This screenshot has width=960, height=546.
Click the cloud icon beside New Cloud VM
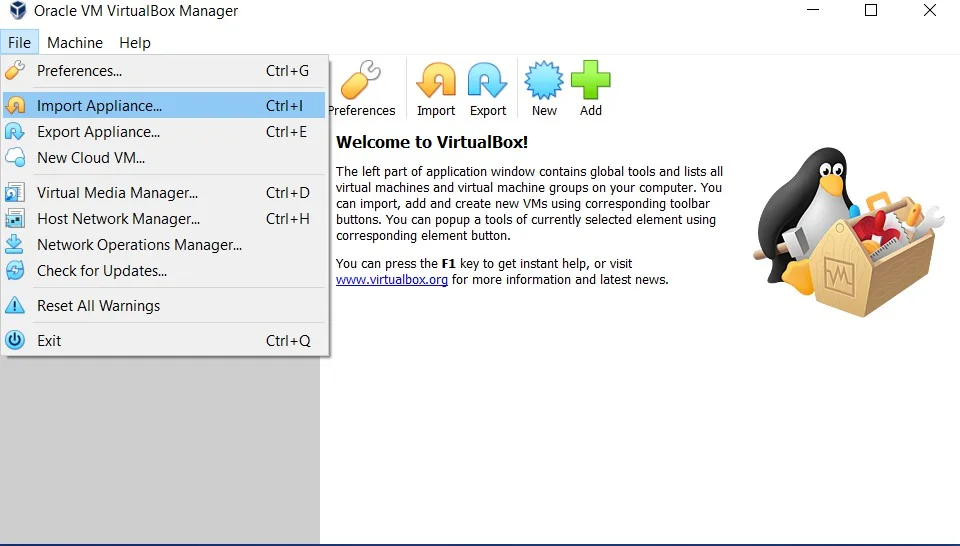tap(15, 157)
